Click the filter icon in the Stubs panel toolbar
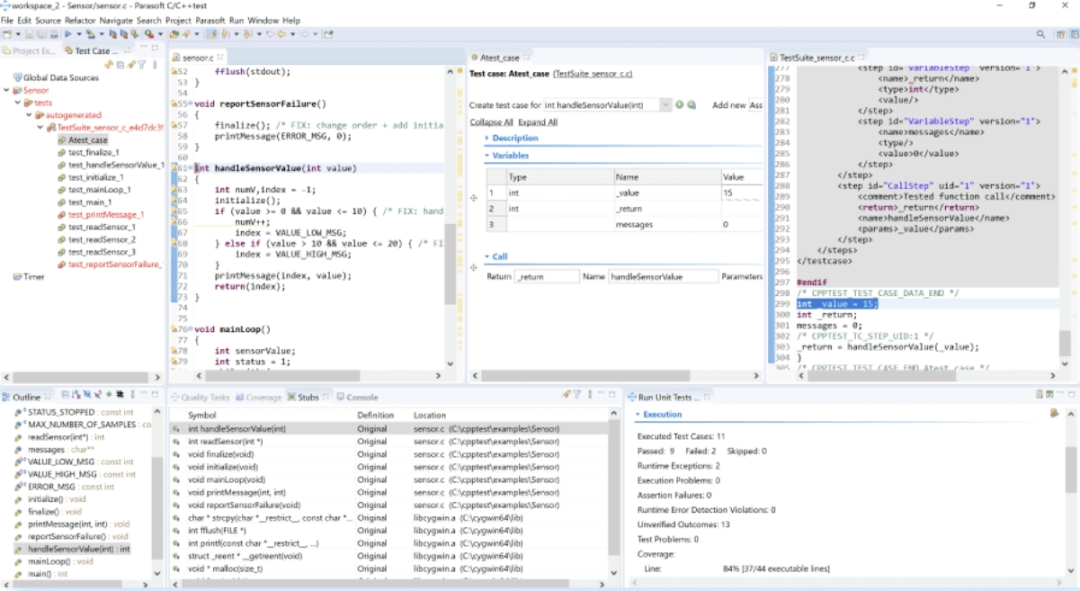Screen dimensions: 1080x591 click(x=577, y=394)
